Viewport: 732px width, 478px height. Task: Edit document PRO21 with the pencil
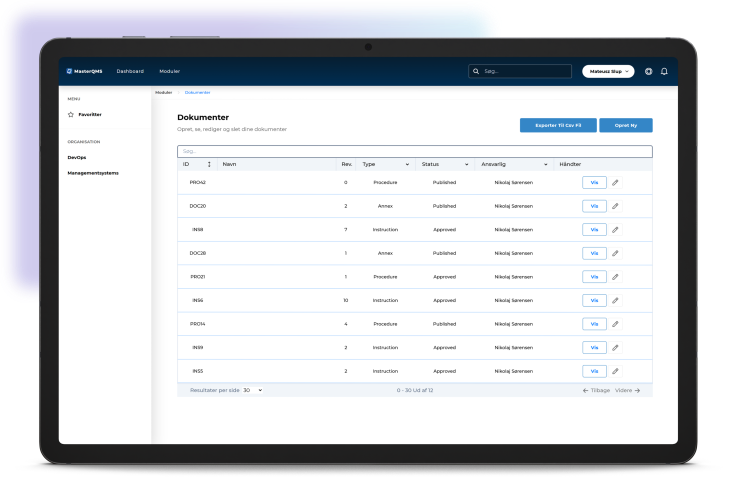pyautogui.click(x=615, y=277)
